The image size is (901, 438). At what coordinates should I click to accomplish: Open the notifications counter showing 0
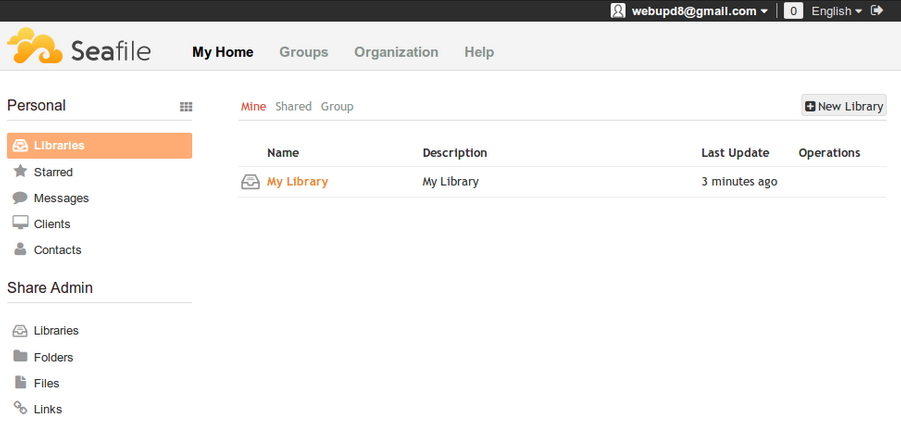[x=793, y=11]
